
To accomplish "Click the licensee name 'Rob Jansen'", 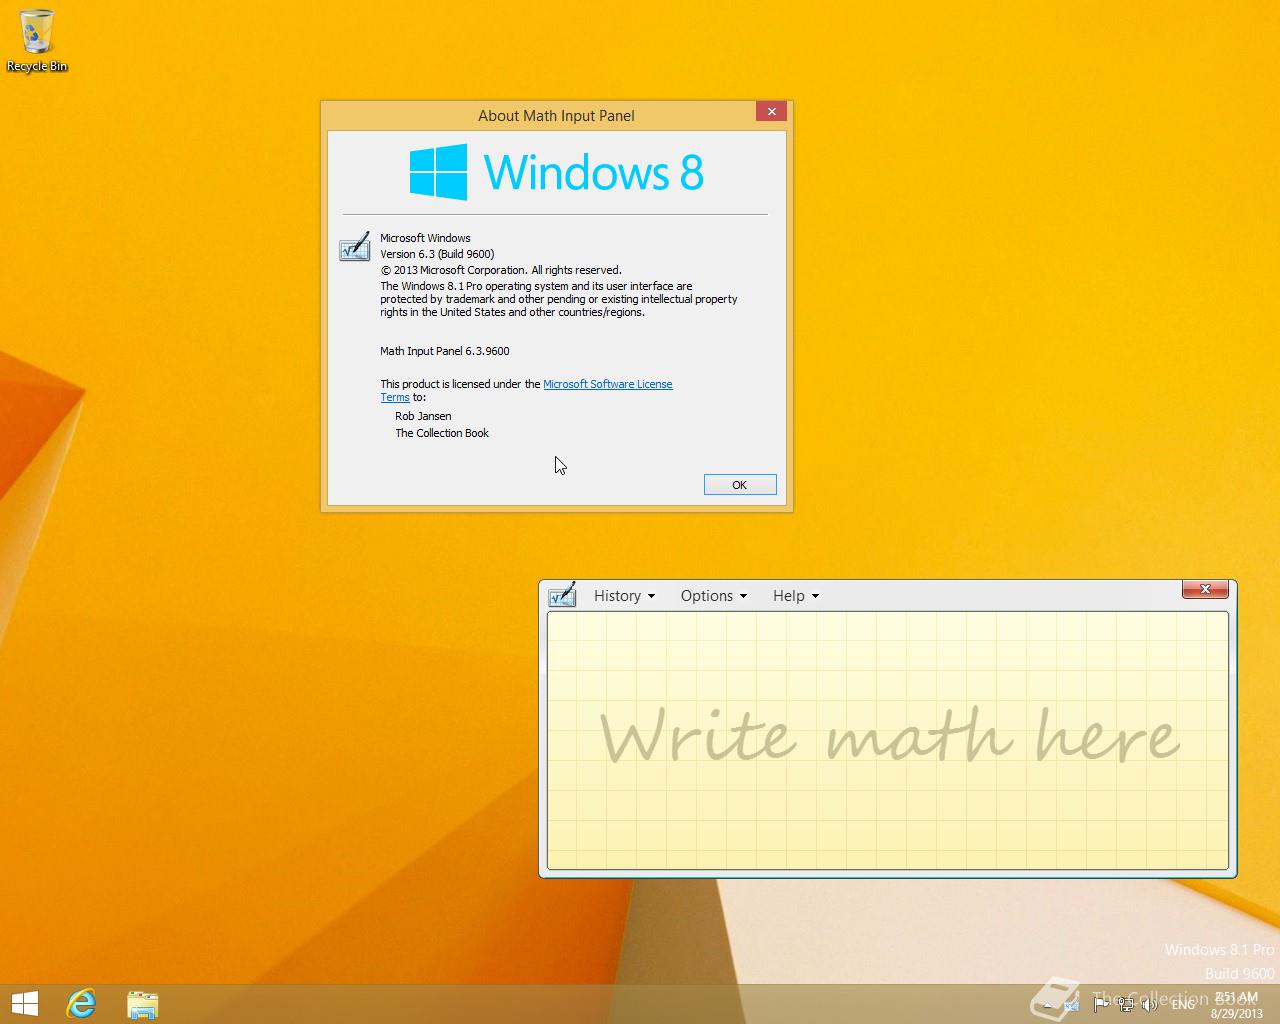I will click(423, 416).
